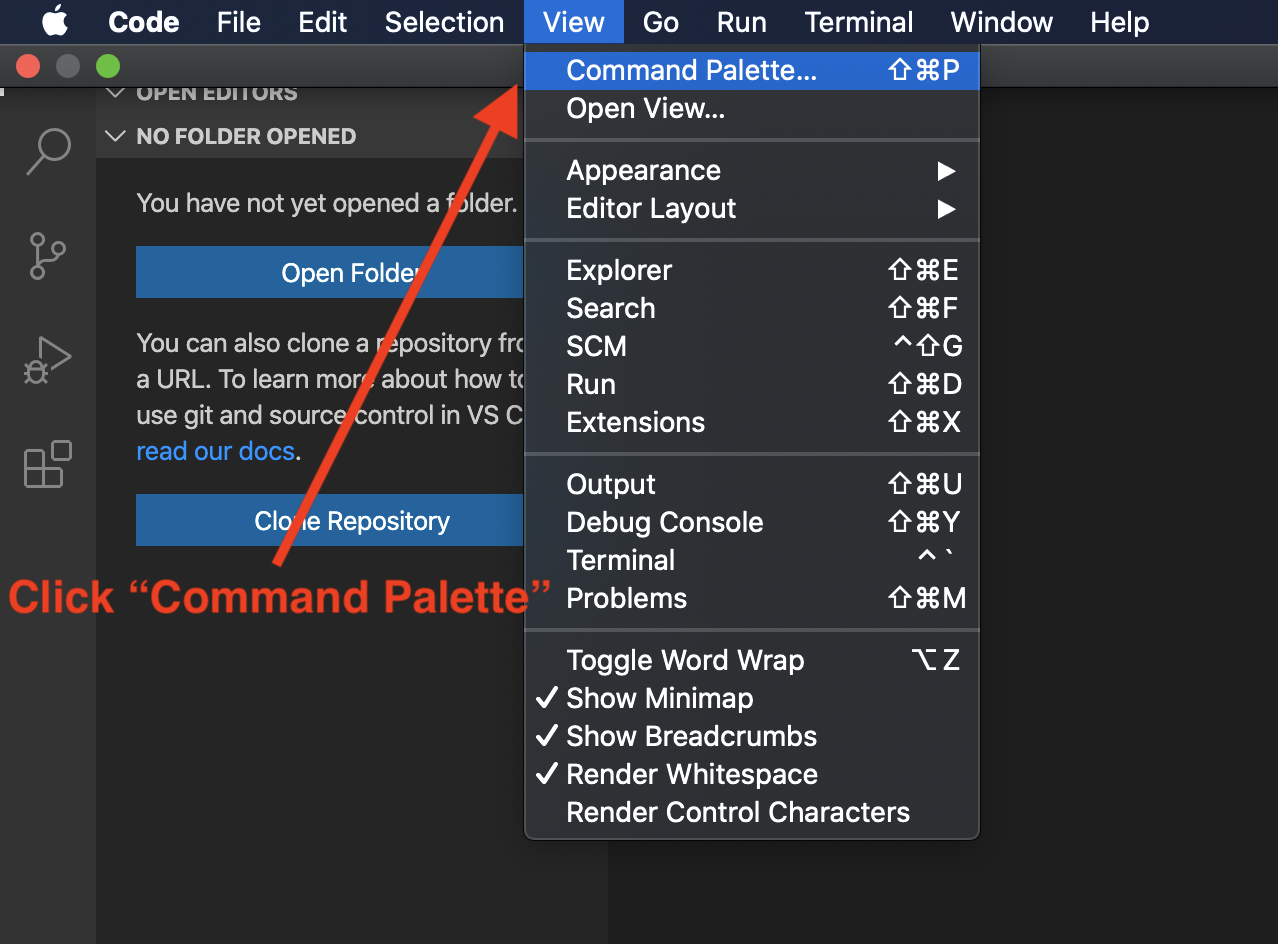Open the Terminal menu
1278x944 pixels.
pos(858,21)
